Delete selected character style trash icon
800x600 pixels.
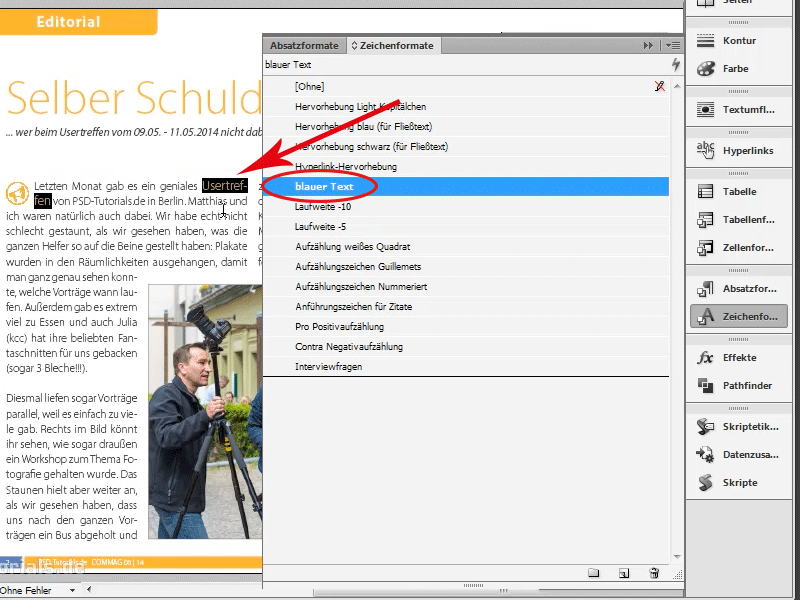(654, 572)
